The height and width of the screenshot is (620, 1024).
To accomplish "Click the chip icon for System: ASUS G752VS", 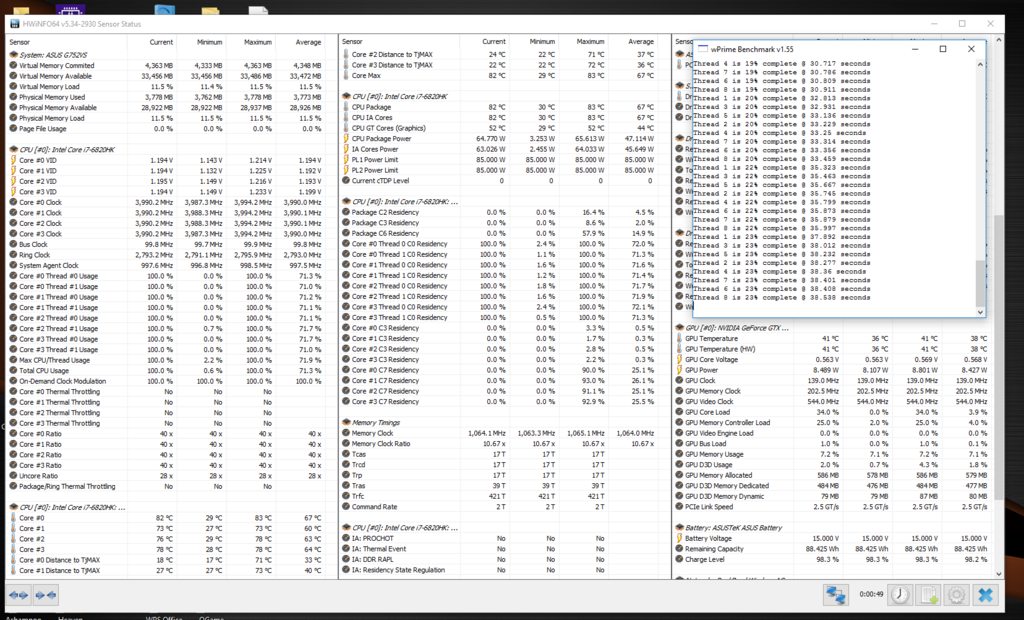I will [13, 55].
